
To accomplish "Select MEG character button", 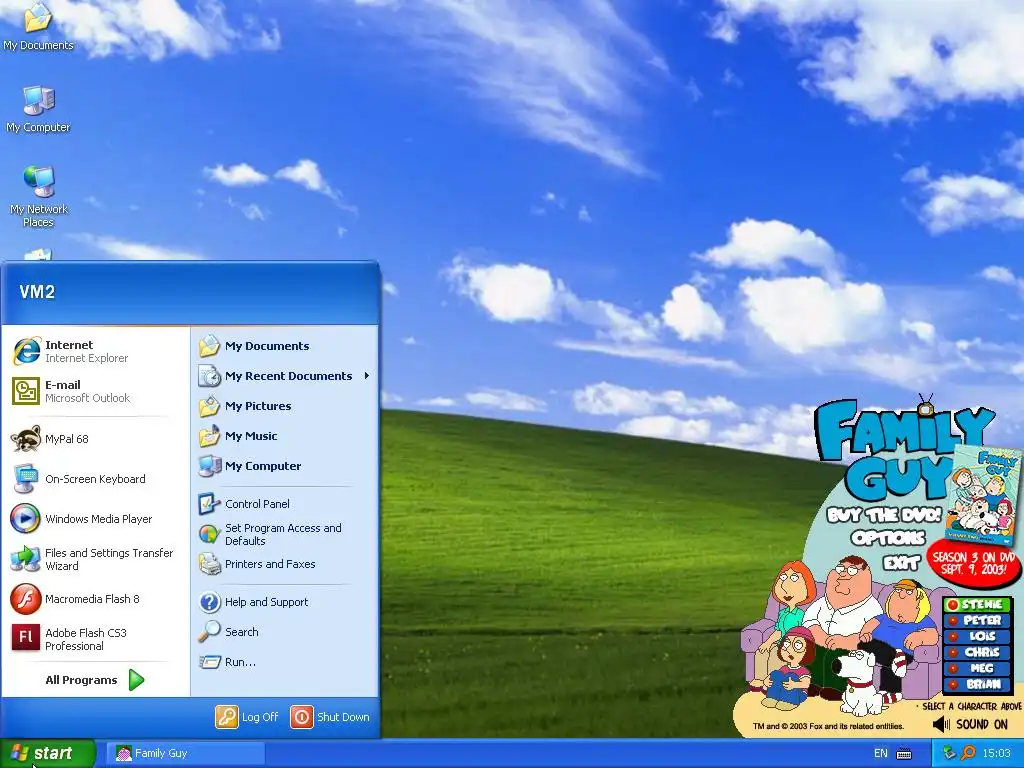I will [x=978, y=668].
